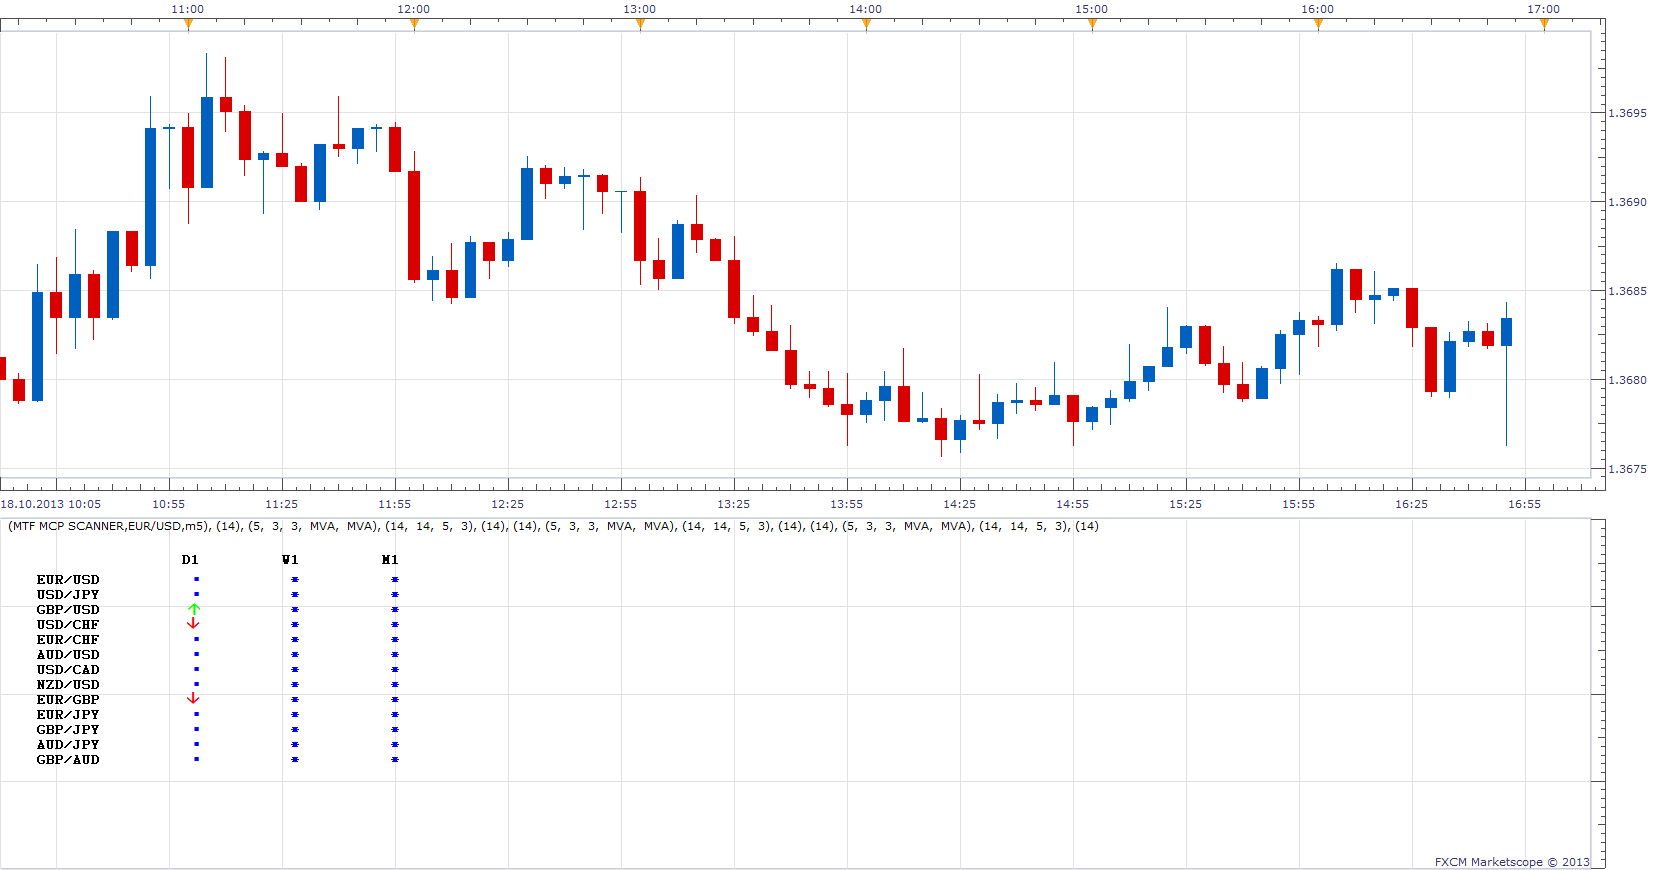Click the W1 column header
This screenshot has width=1663, height=870.
click(x=290, y=560)
